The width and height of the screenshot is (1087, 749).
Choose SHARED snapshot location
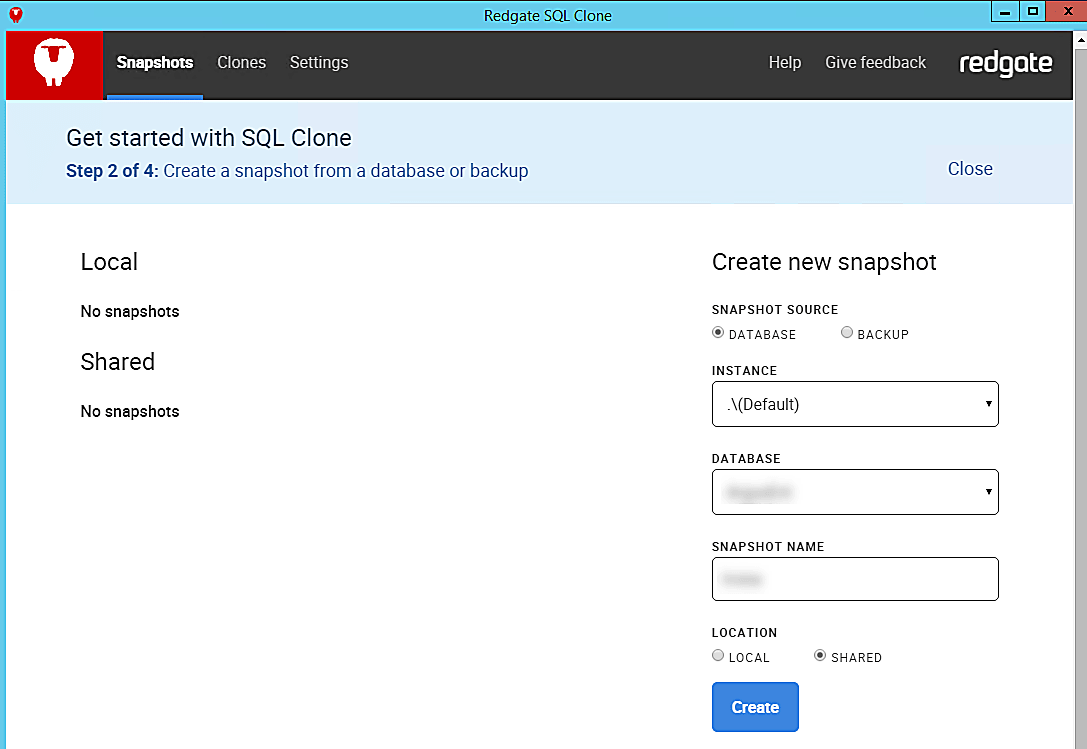coord(819,654)
